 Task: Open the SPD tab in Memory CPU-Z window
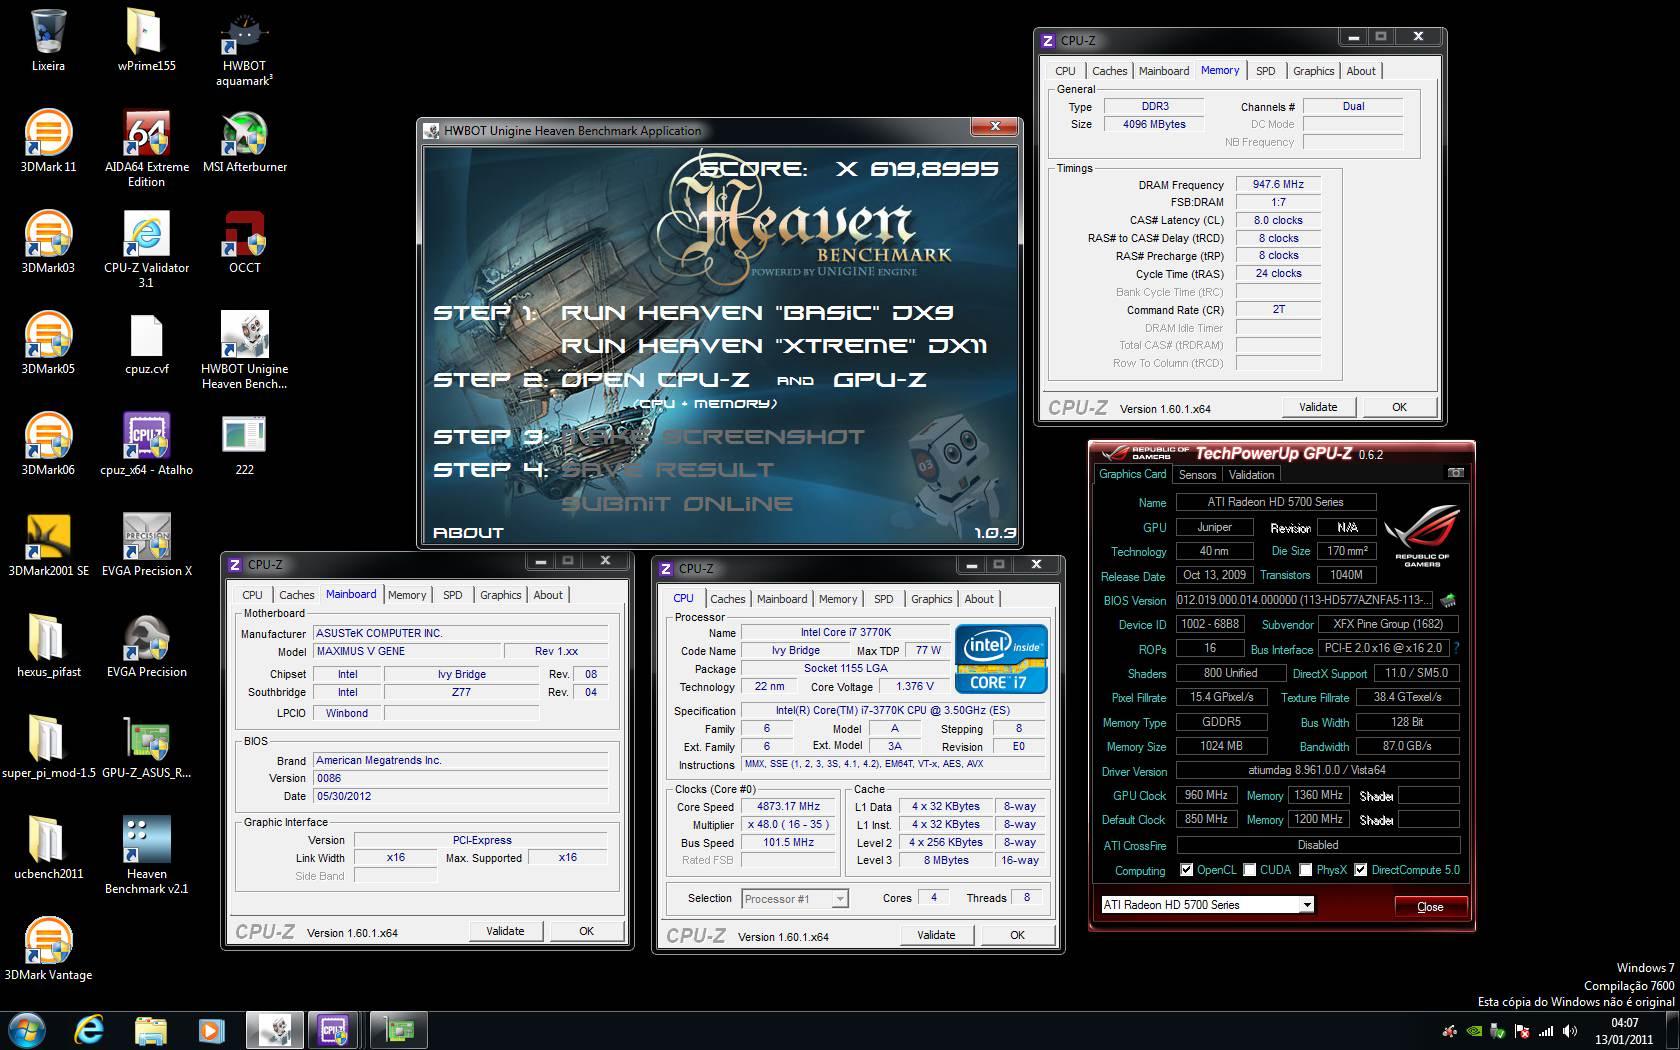coord(1266,71)
